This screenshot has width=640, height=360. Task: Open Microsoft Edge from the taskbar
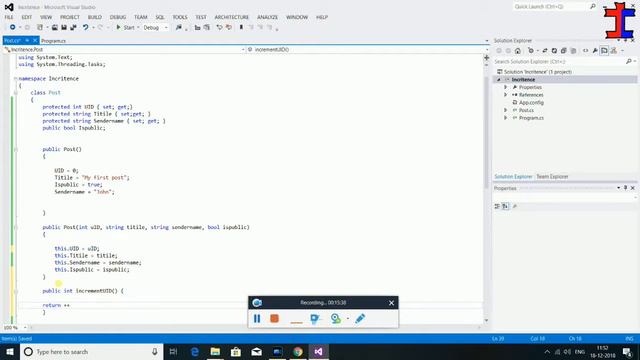pyautogui.click(x=195, y=351)
